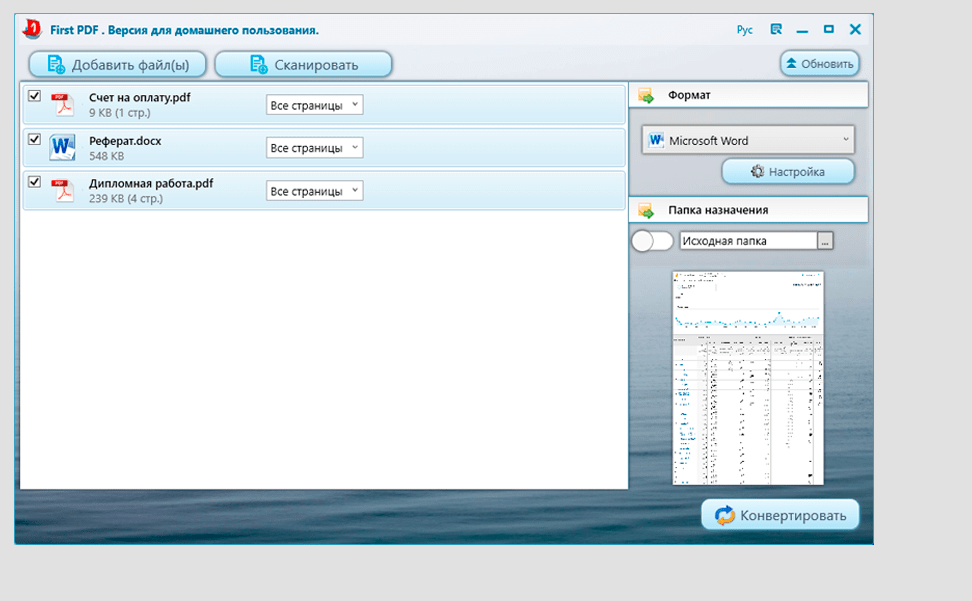Uncheck the Дипломная работа.pdf checkbox
Viewport: 972px width, 601px height.
[x=35, y=182]
